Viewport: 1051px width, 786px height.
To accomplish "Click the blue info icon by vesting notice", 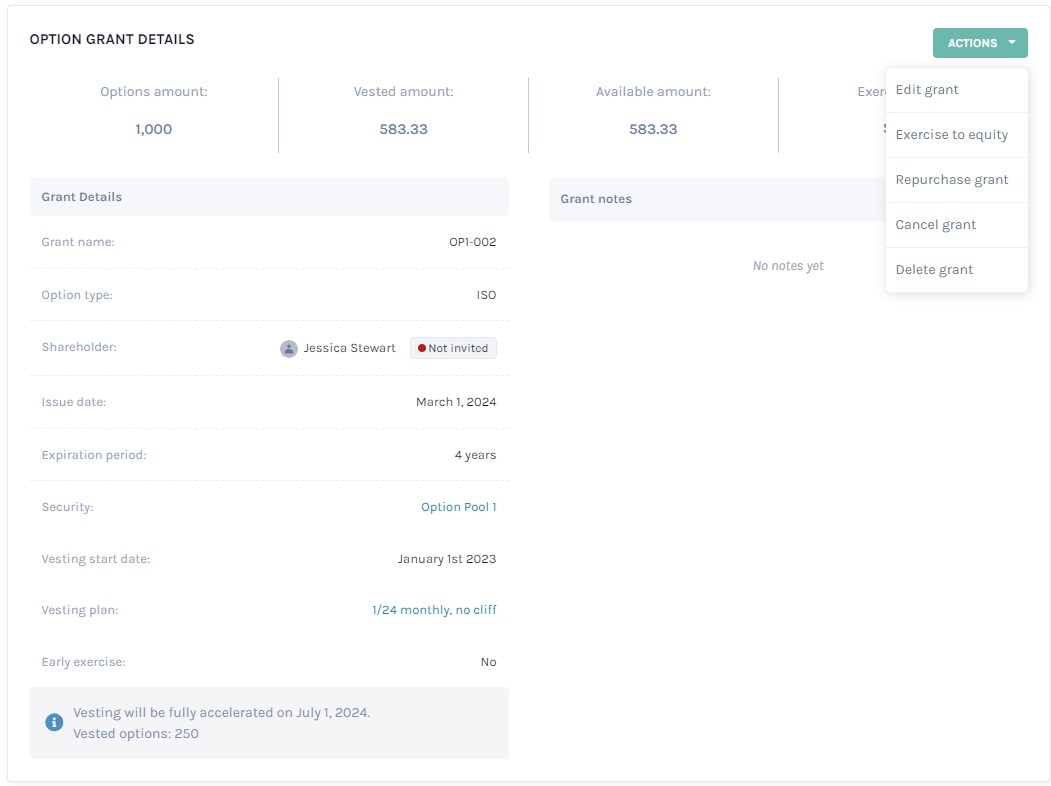I will [54, 722].
